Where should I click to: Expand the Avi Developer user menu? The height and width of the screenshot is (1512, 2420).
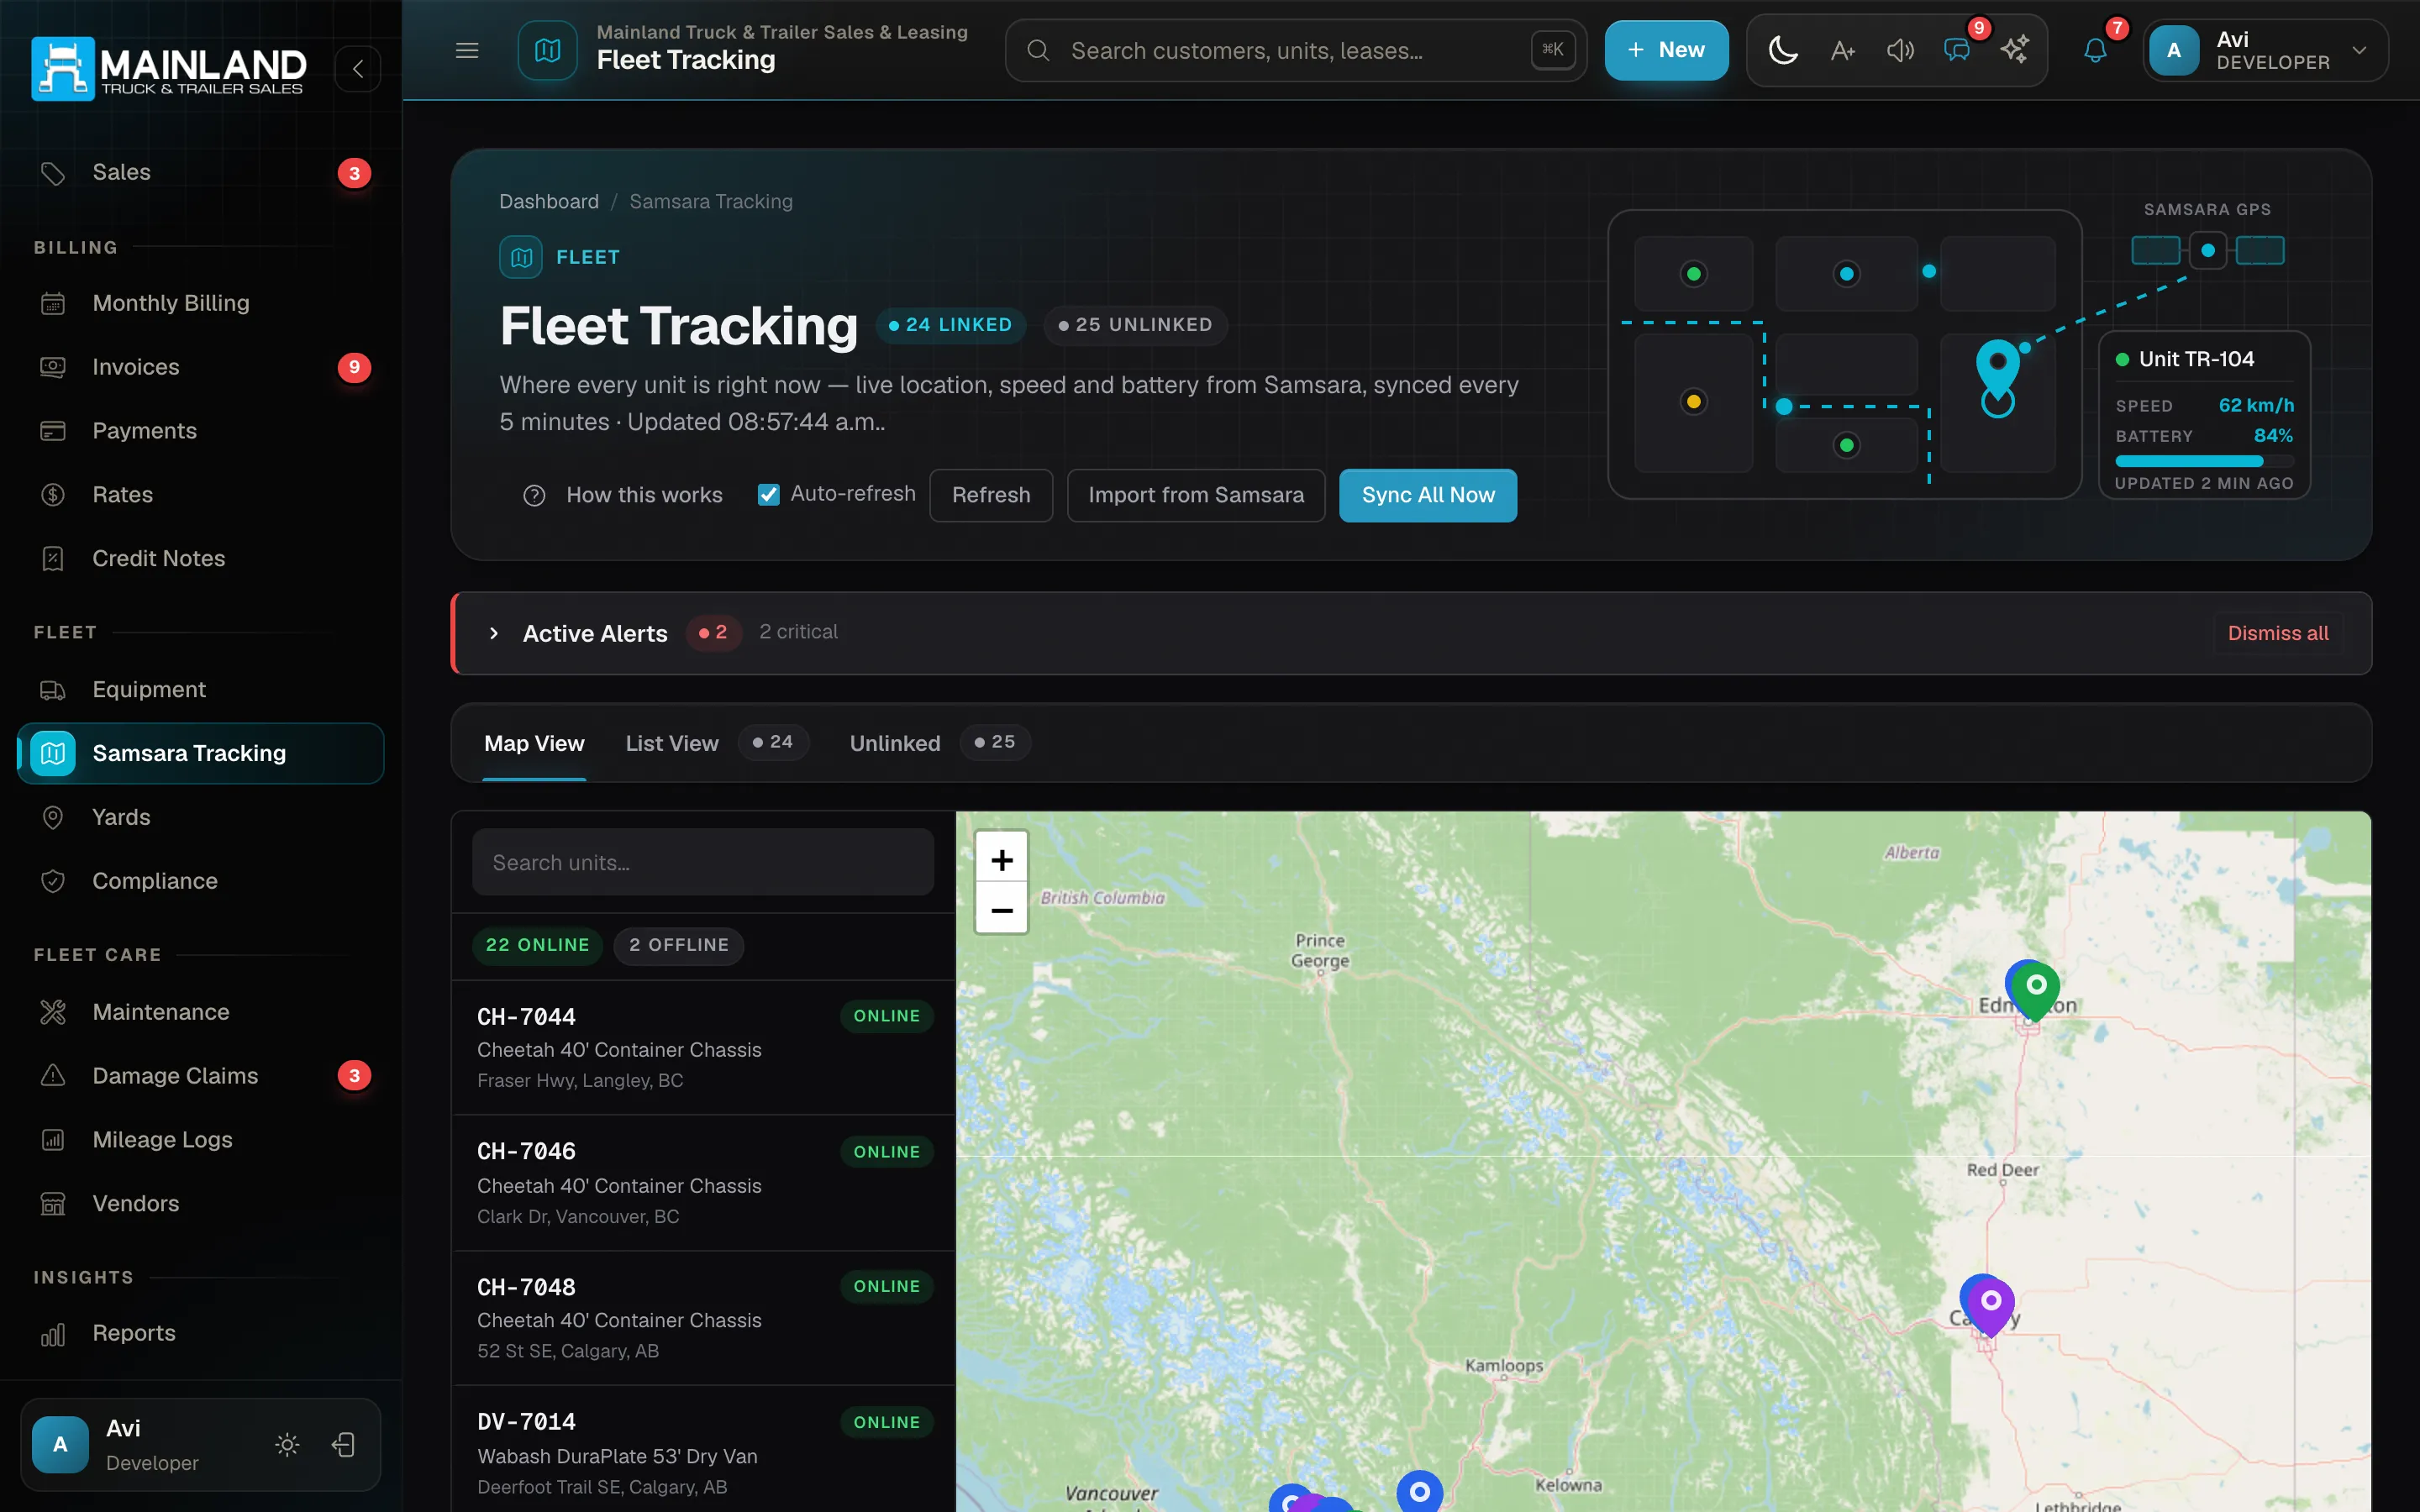[2265, 50]
